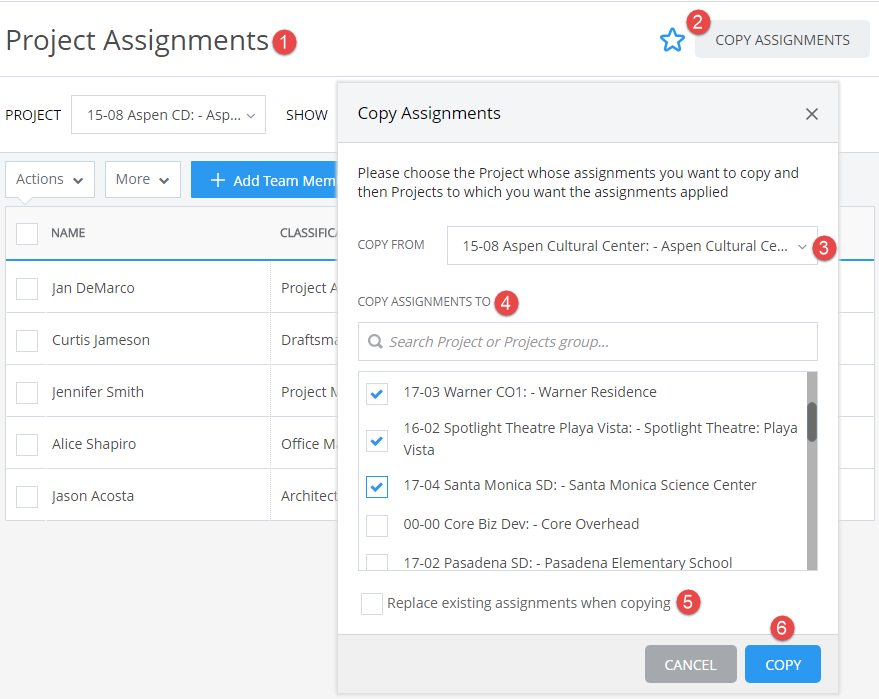Uncheck the 17-03 Warner Residence project
The image size is (879, 699).
coord(376,393)
